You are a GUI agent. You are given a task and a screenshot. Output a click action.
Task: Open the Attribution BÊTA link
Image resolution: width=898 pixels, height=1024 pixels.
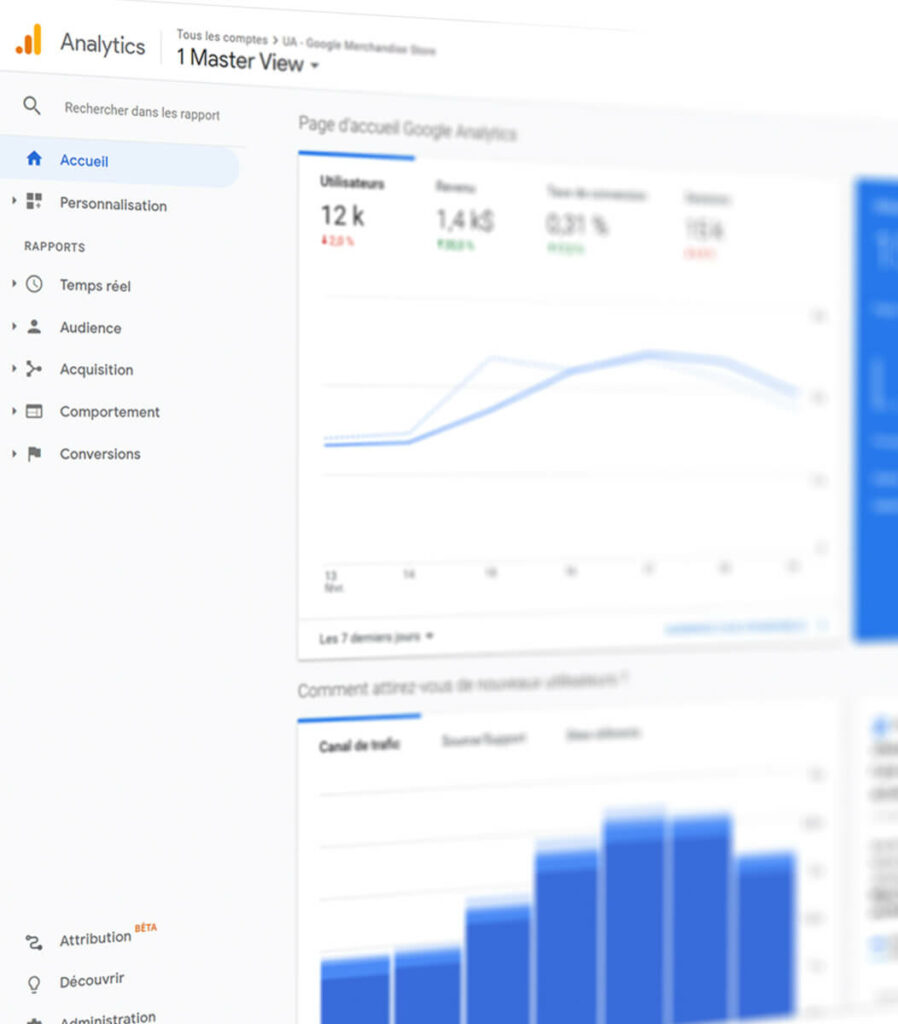click(96, 939)
